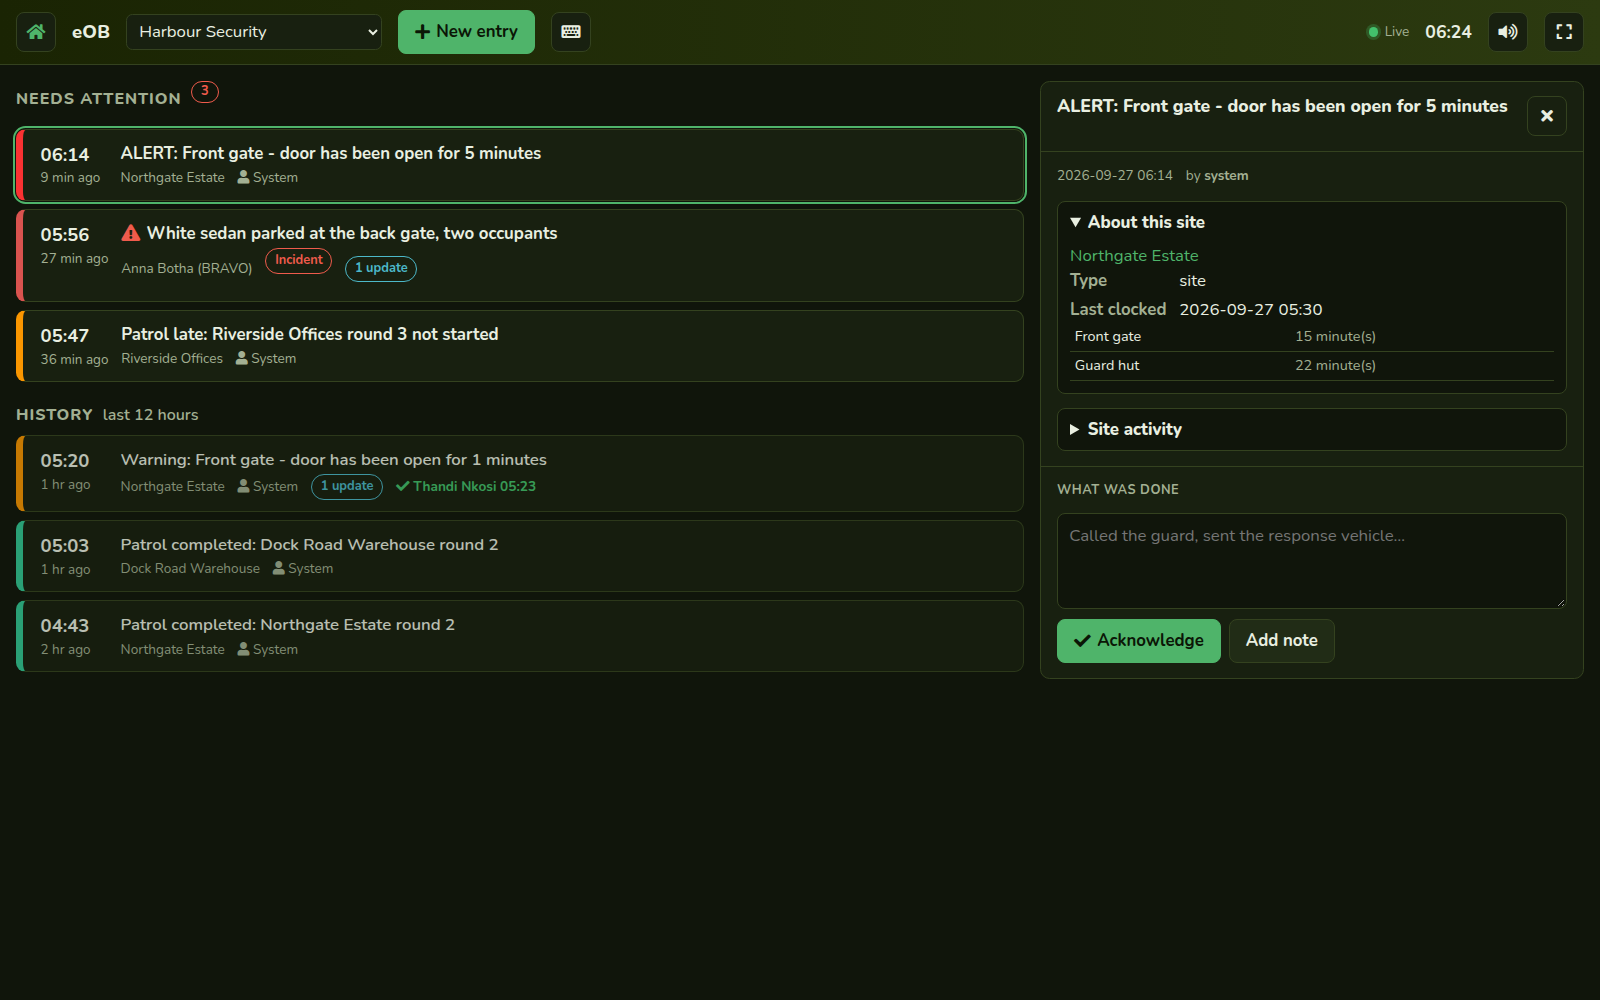
Task: Click the Riverside Offices site label
Action: pos(172,359)
